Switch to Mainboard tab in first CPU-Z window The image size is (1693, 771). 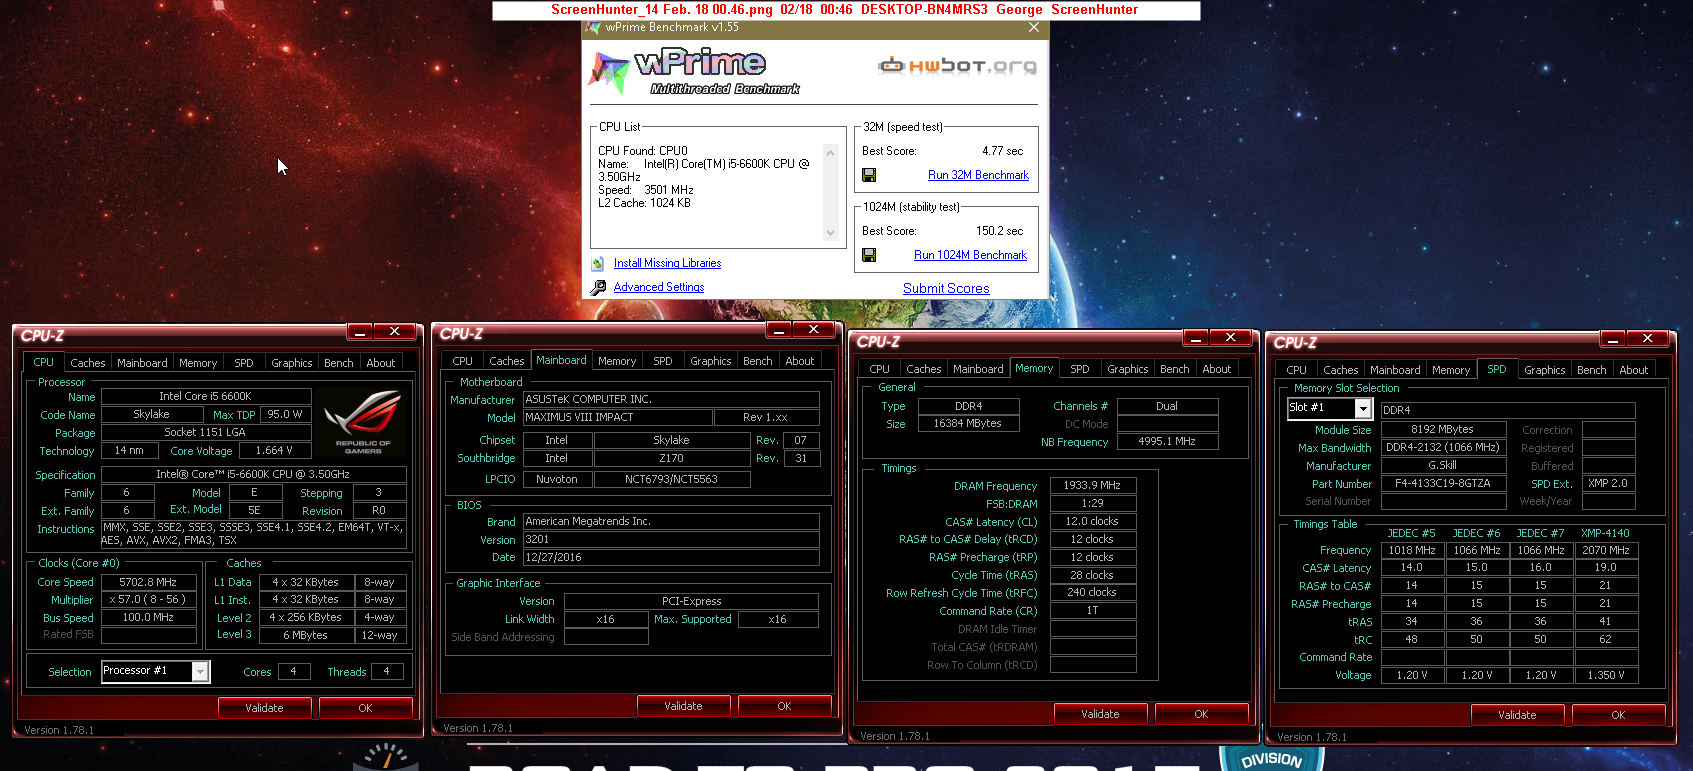pyautogui.click(x=142, y=363)
